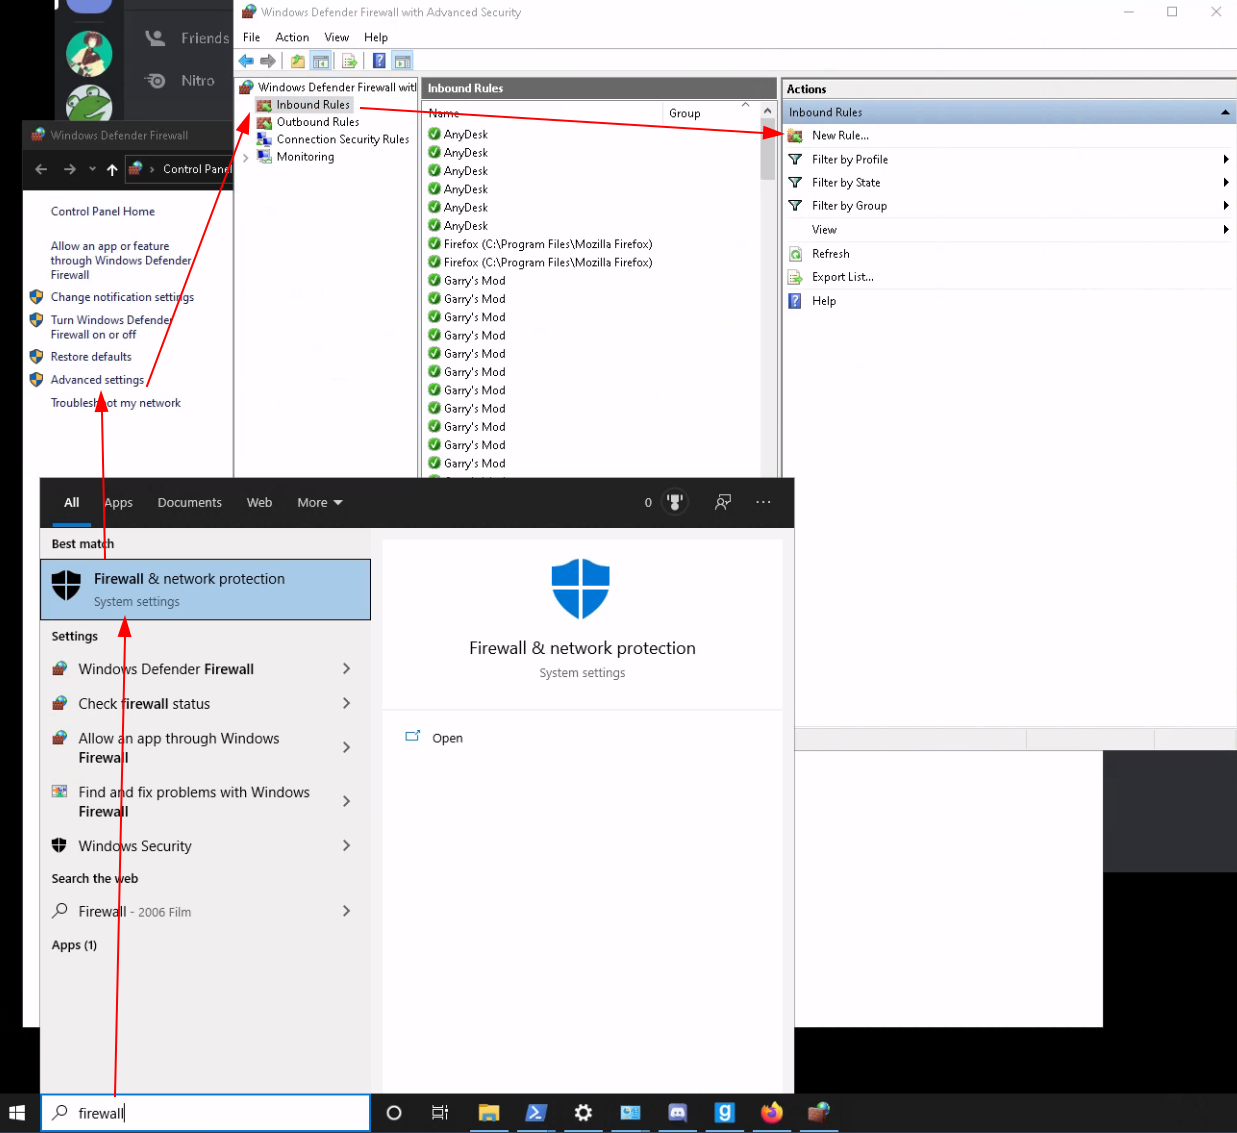Click the Back arrow in the Advanced Security toolbar

246,61
